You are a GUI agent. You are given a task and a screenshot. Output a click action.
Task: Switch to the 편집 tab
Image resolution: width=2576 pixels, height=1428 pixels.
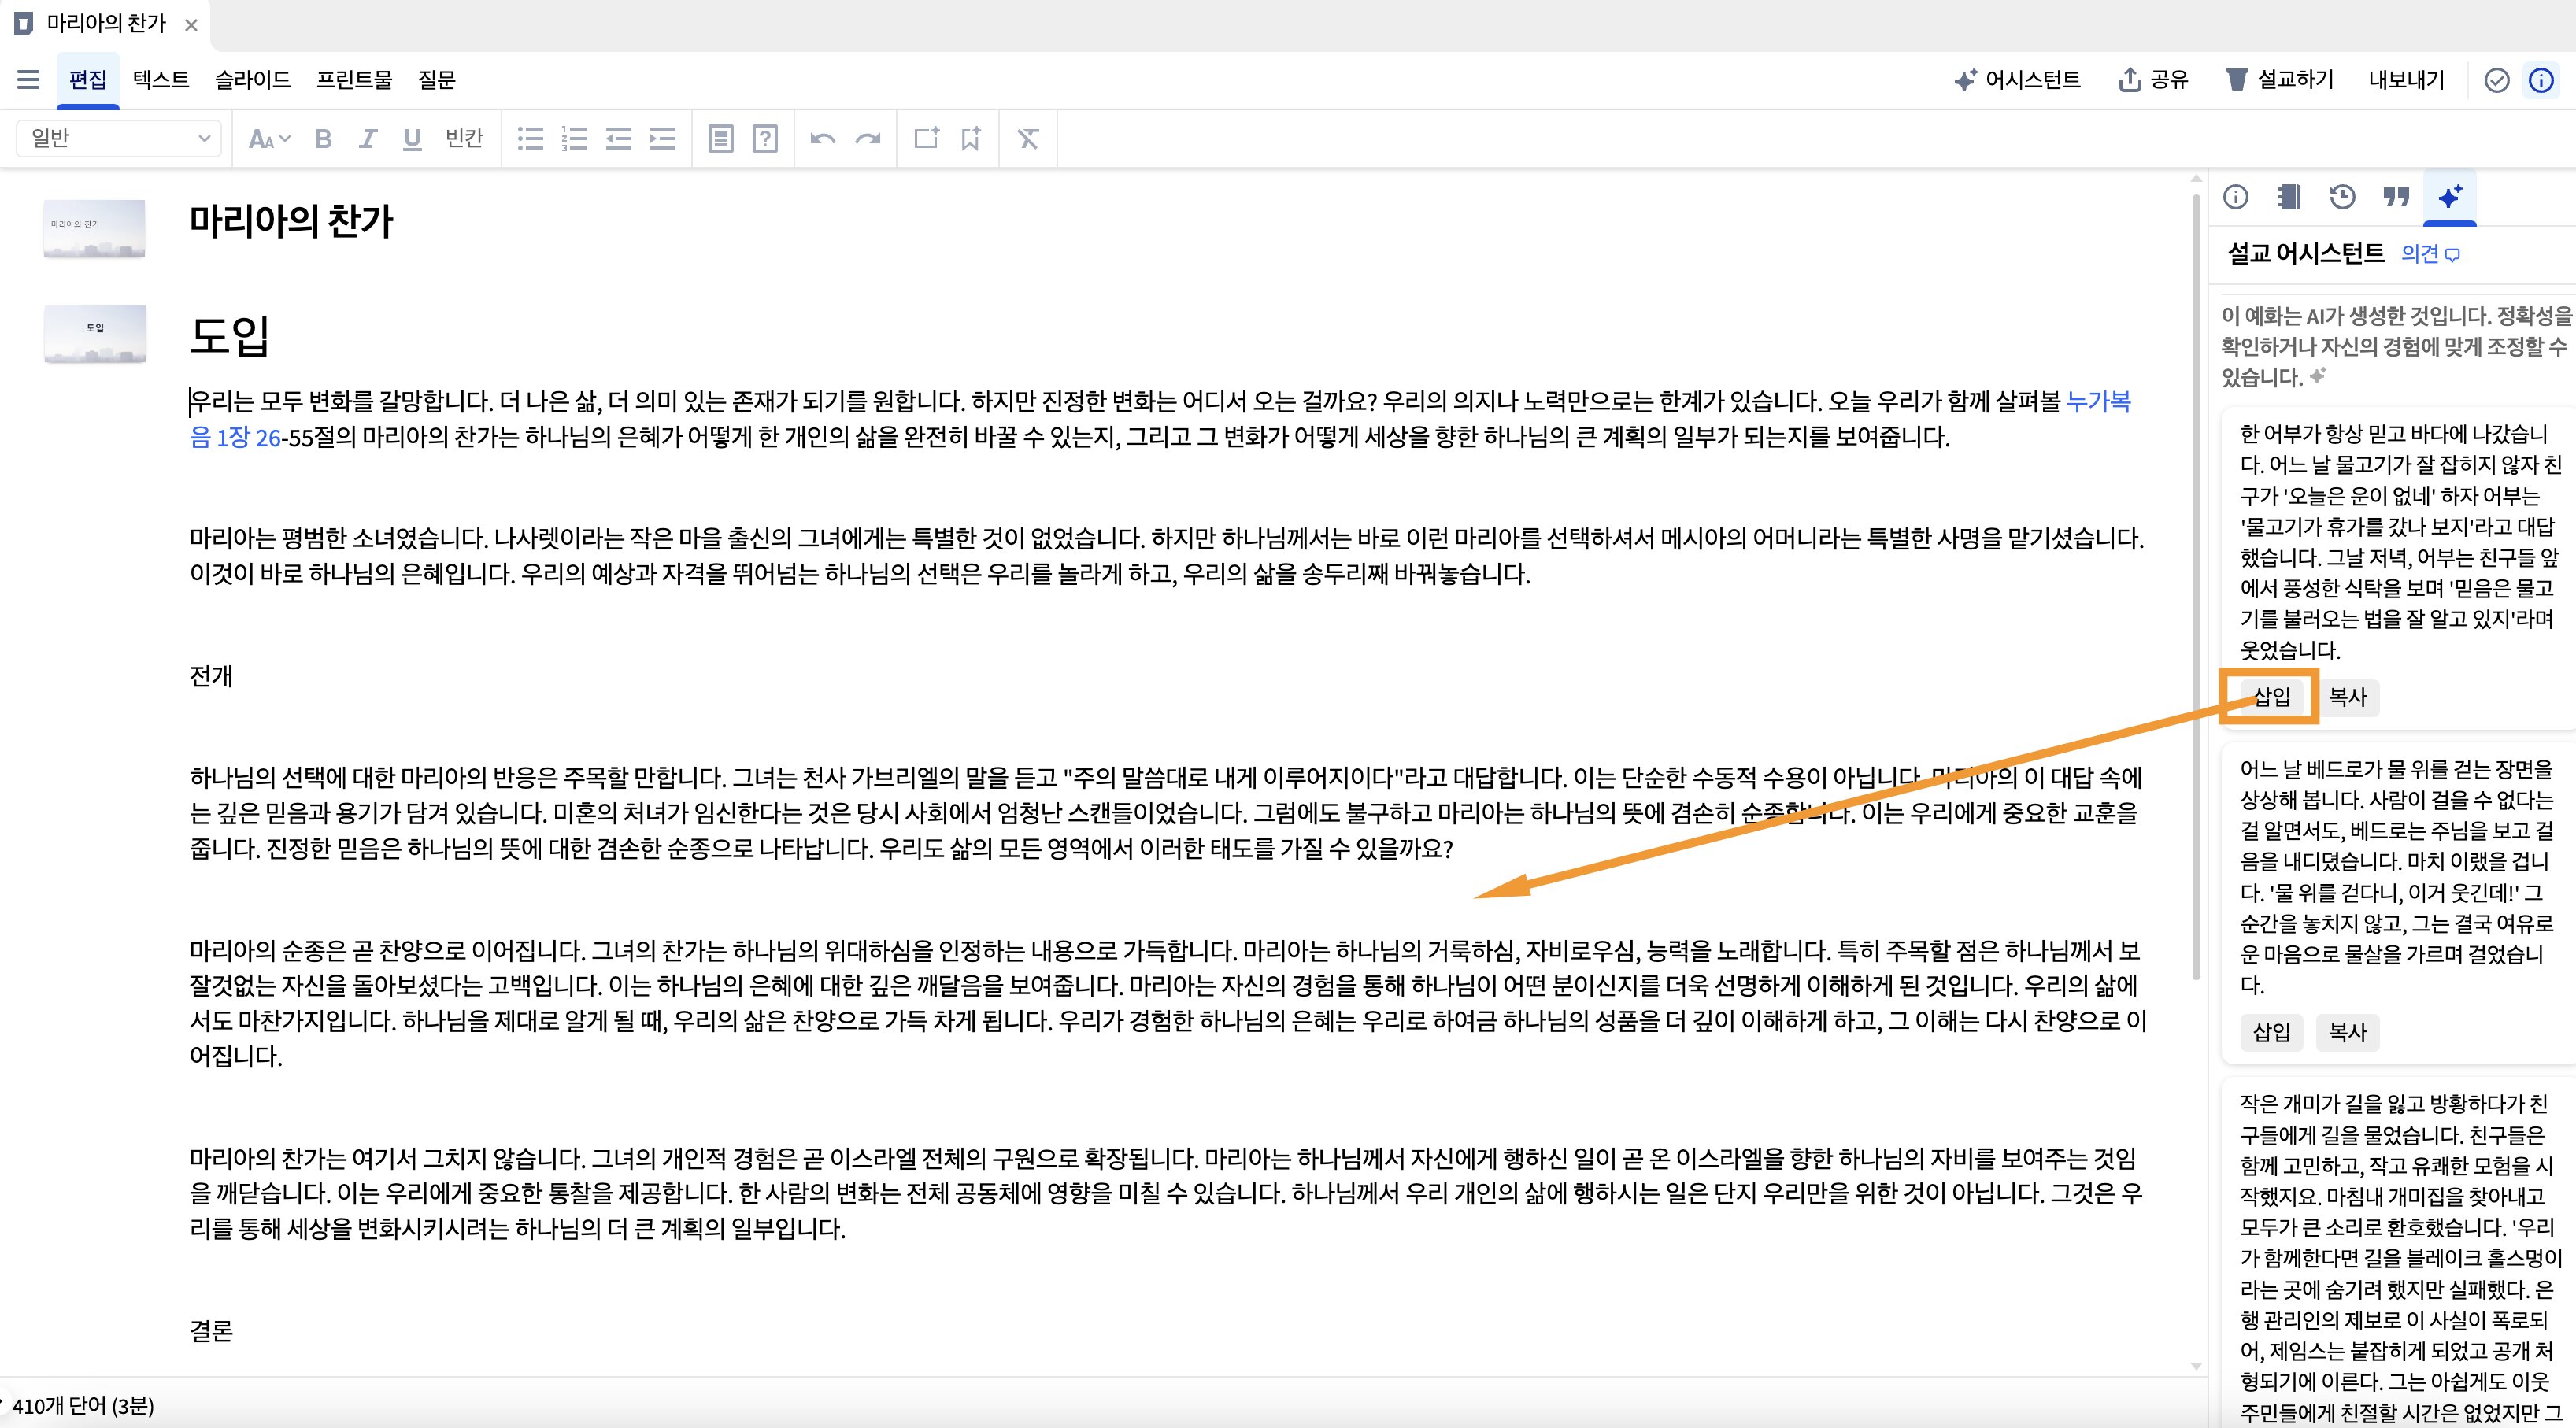coord(88,79)
